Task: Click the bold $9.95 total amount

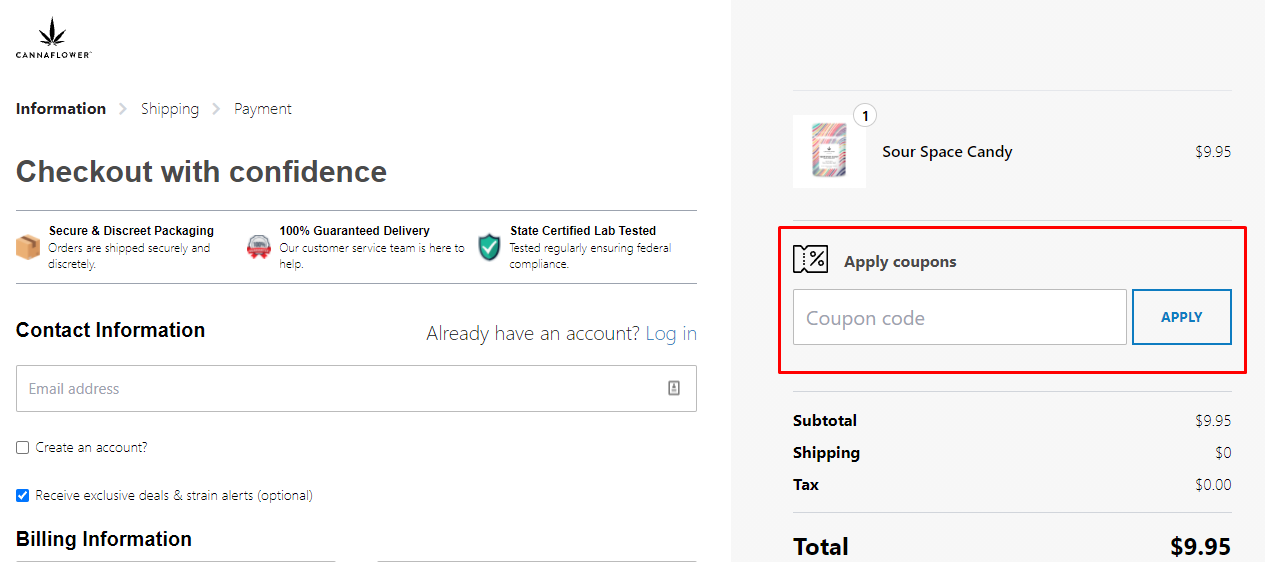Action: point(1201,547)
